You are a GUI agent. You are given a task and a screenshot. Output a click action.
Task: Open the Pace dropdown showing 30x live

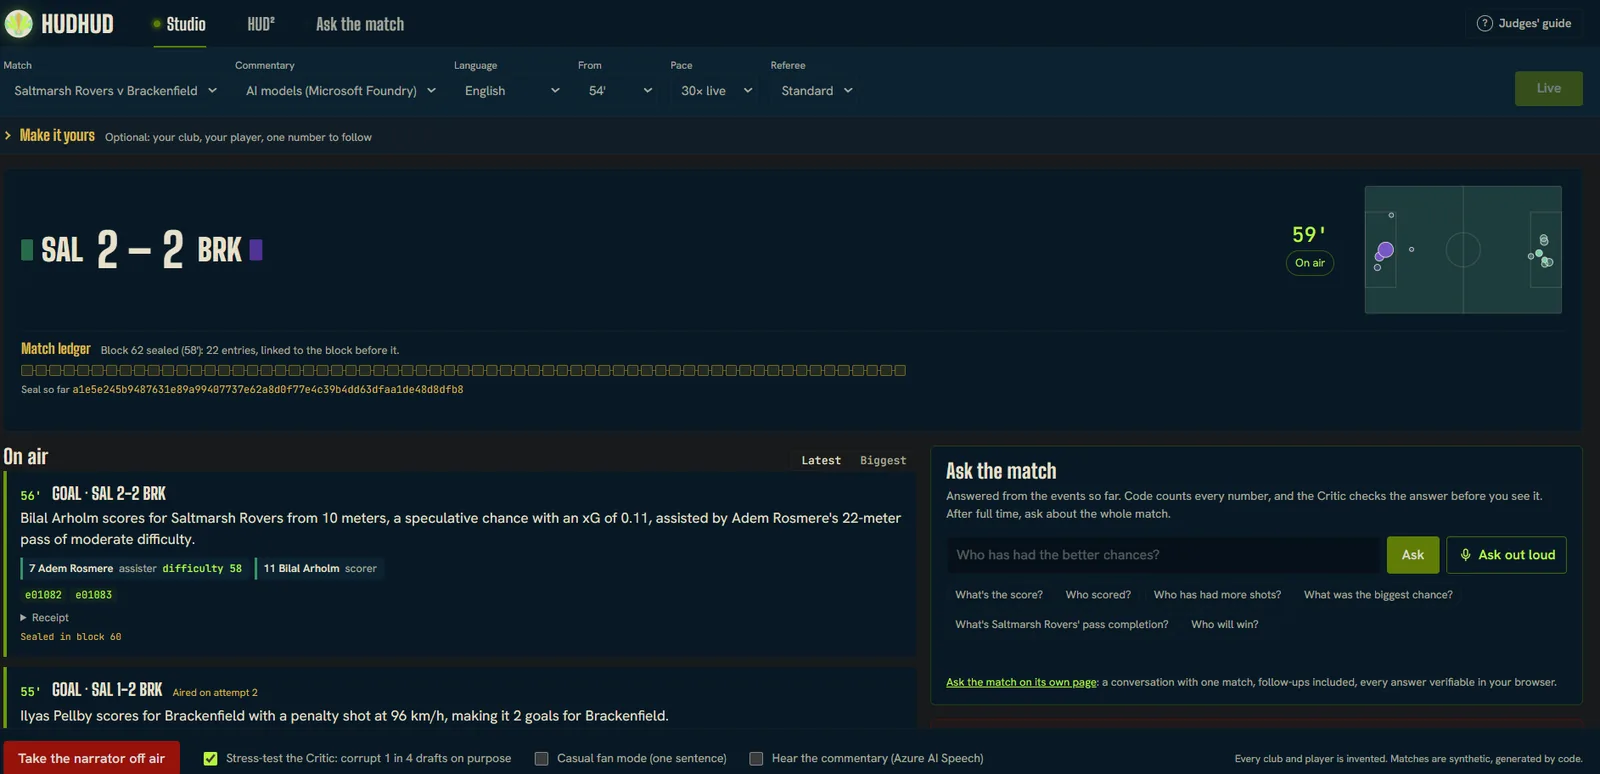[716, 90]
